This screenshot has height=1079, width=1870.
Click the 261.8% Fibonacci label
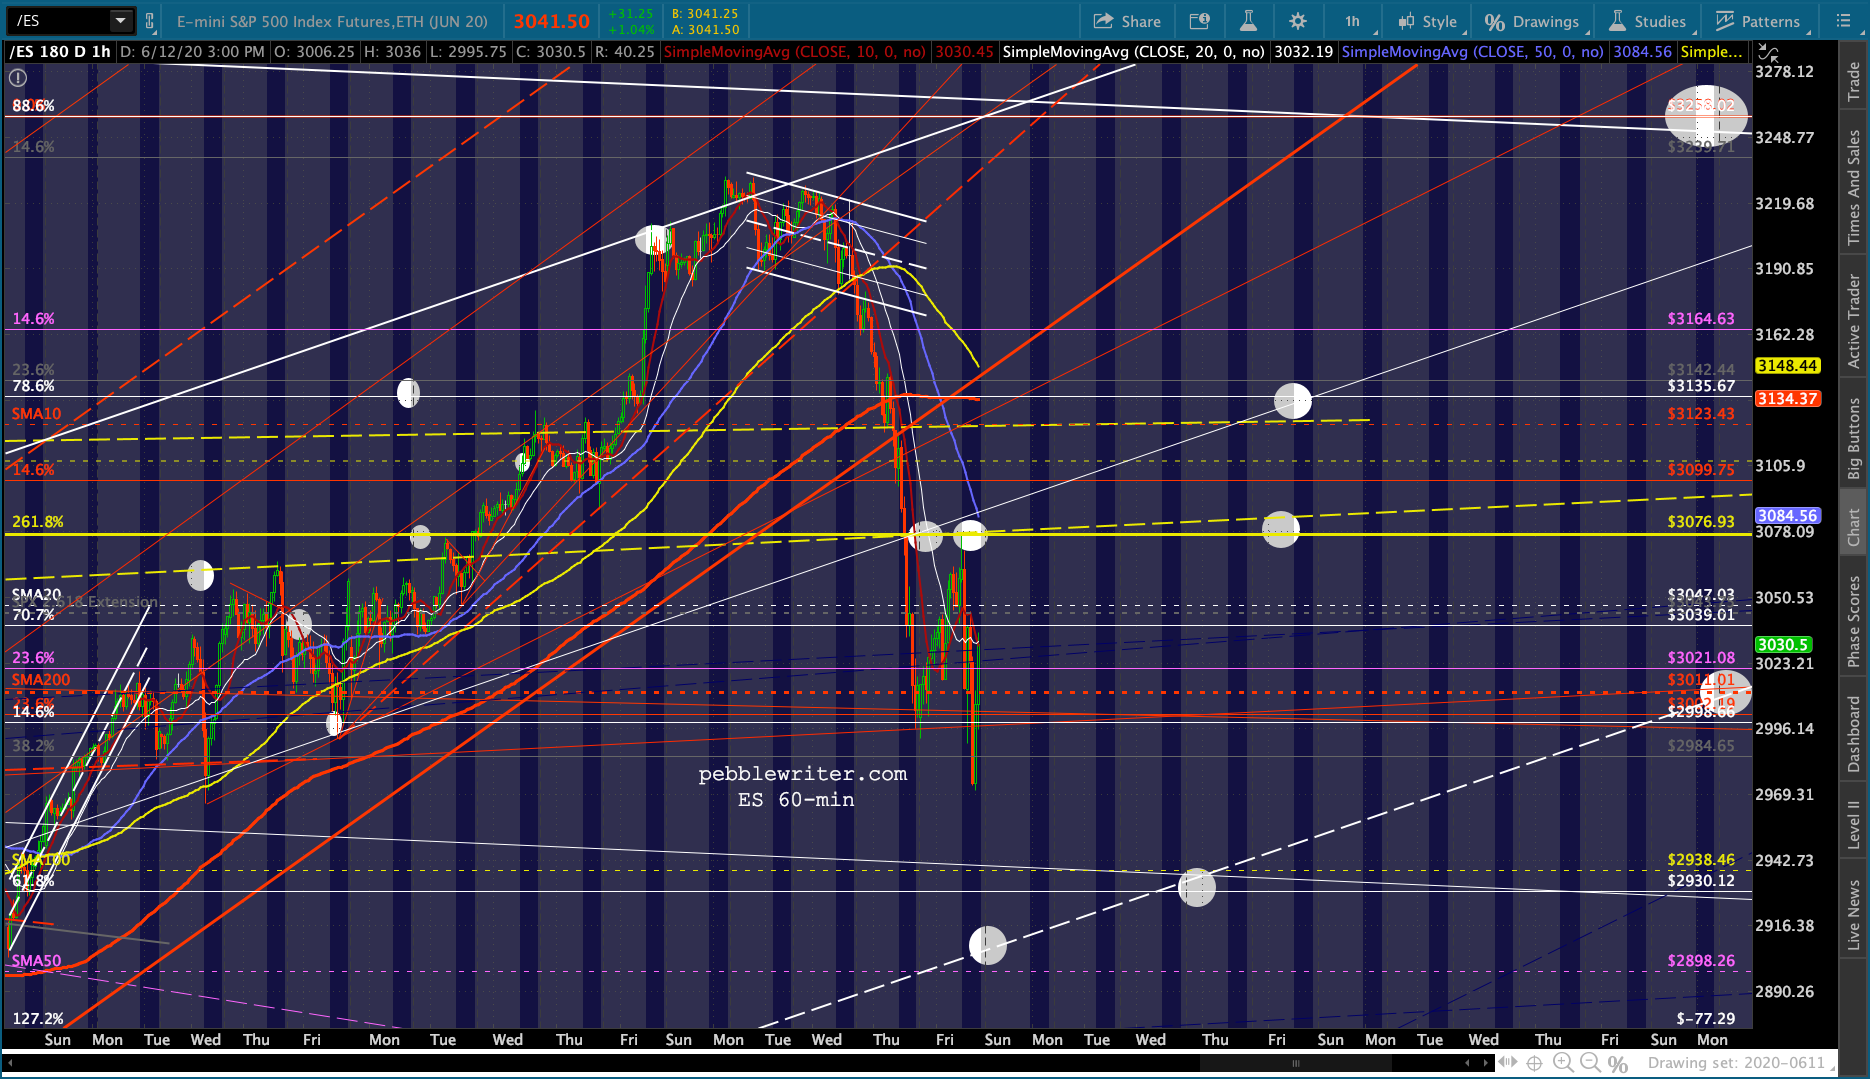[38, 522]
